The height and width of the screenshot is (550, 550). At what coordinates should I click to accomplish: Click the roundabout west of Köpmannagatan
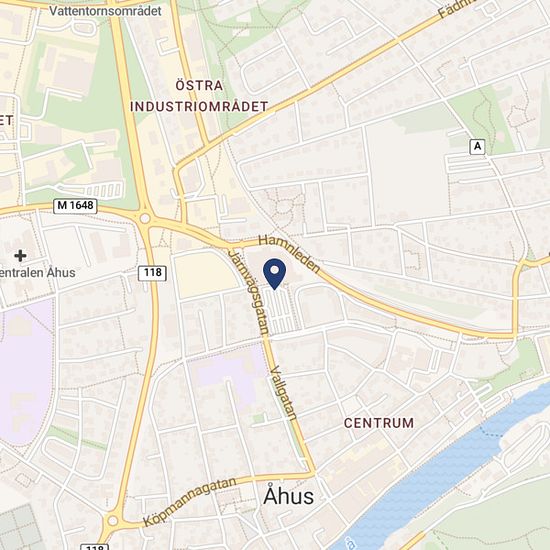click(x=113, y=521)
